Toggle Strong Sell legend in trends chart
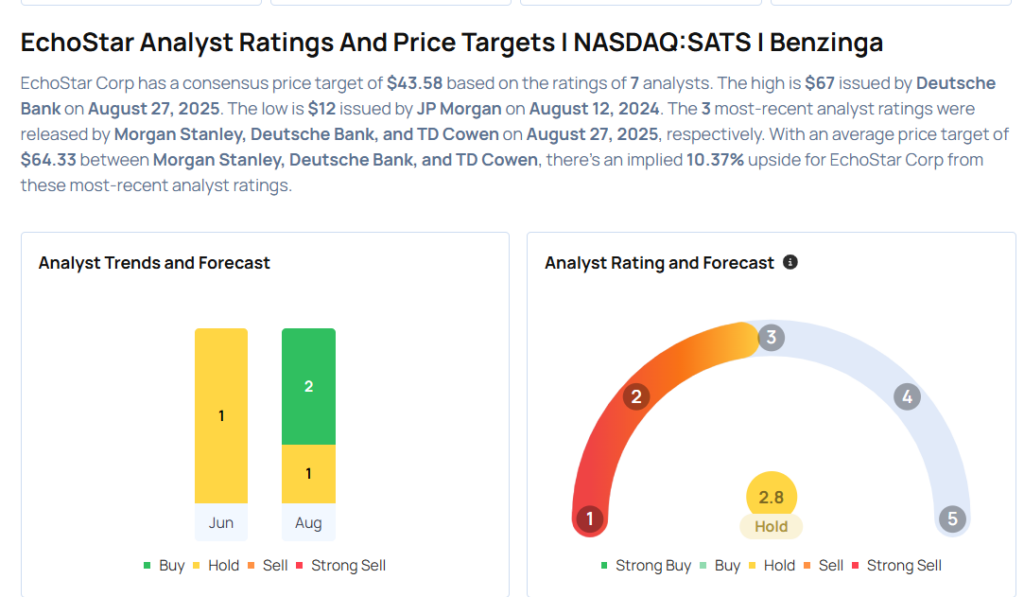The height and width of the screenshot is (597, 1024). pos(340,565)
